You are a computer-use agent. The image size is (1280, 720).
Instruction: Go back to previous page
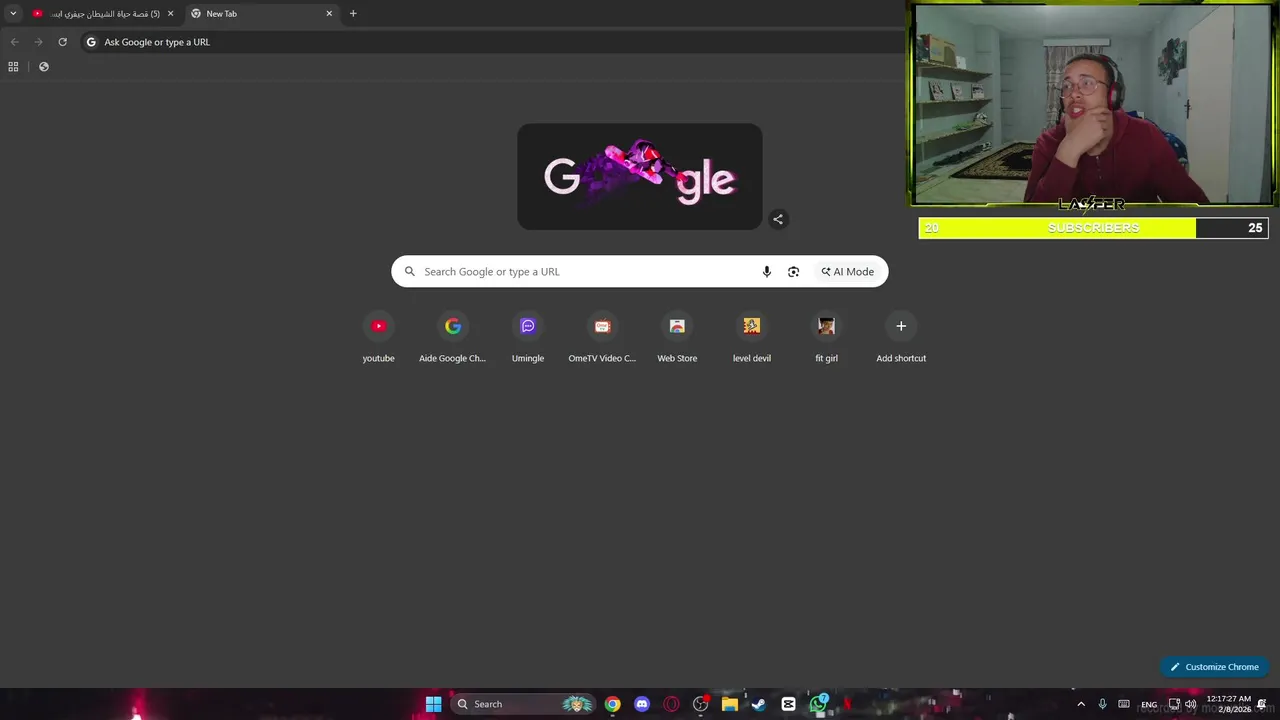[x=14, y=42]
